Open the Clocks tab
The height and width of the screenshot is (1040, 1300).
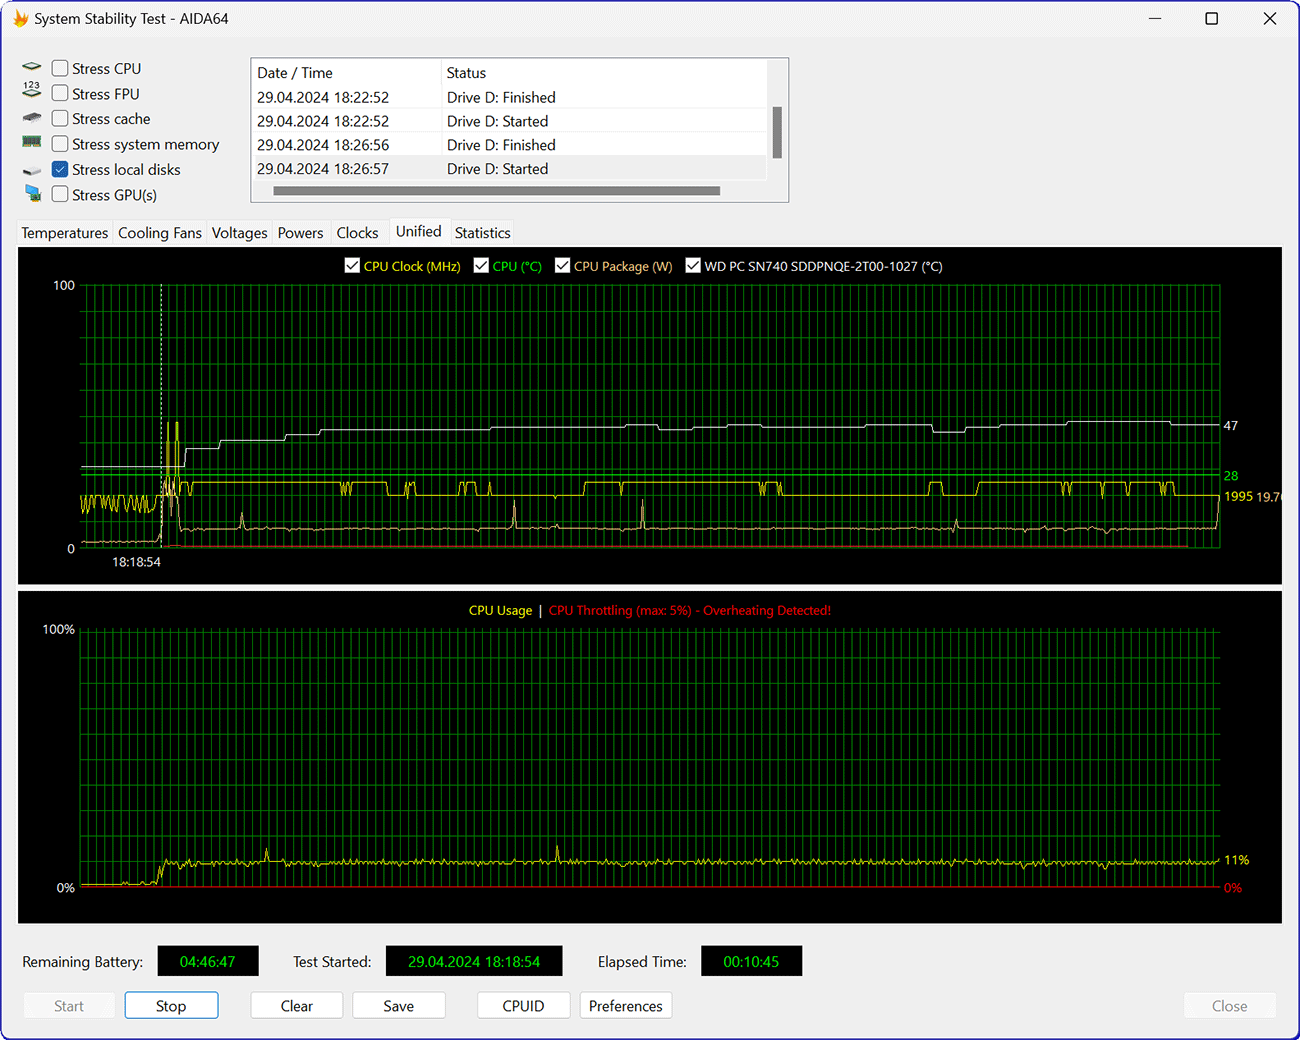coord(358,232)
